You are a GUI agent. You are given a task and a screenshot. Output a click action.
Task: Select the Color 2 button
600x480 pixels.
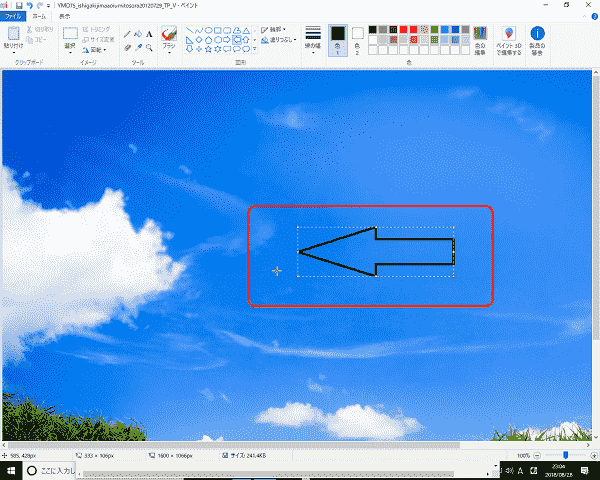[357, 40]
